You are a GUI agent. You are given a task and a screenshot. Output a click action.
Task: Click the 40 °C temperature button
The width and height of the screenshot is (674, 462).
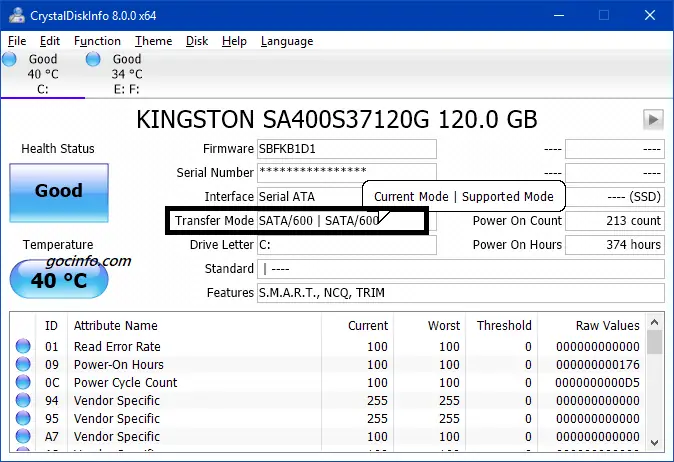59,280
